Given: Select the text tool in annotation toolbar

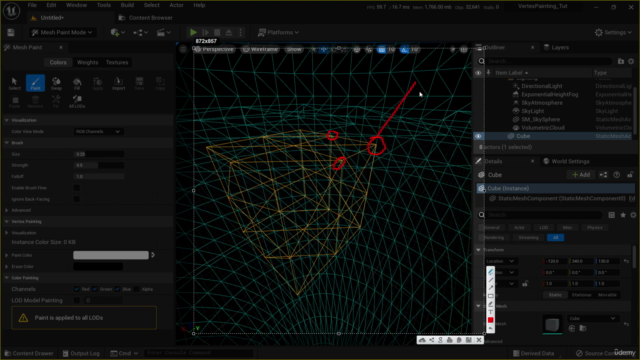Looking at the screenshot, I should point(491,312).
